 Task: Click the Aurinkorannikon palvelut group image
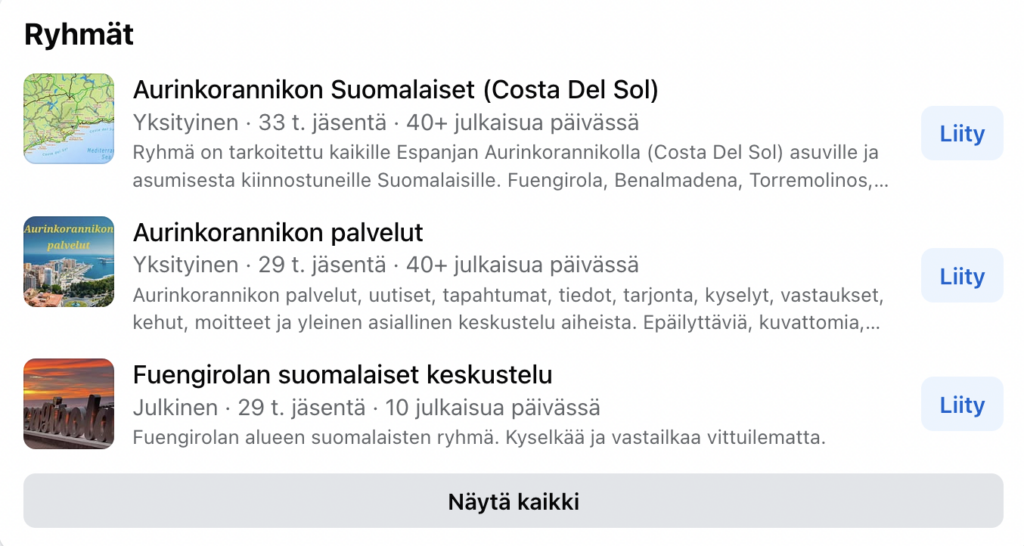[69, 261]
